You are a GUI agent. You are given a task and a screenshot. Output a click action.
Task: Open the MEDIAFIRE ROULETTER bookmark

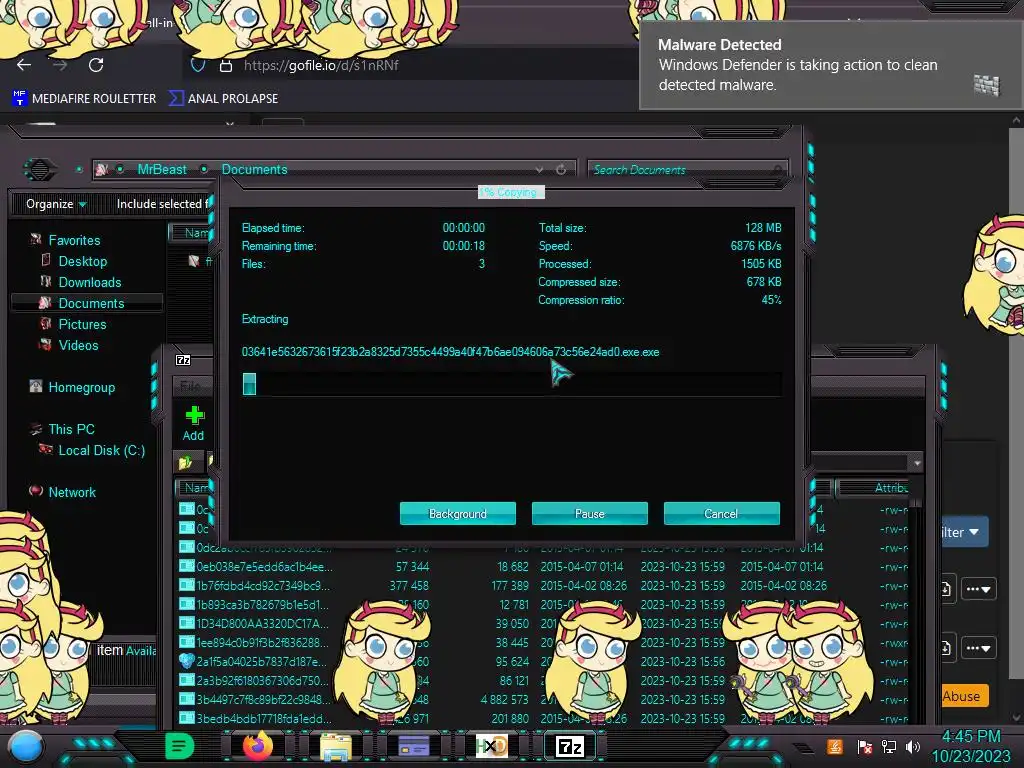84,99
